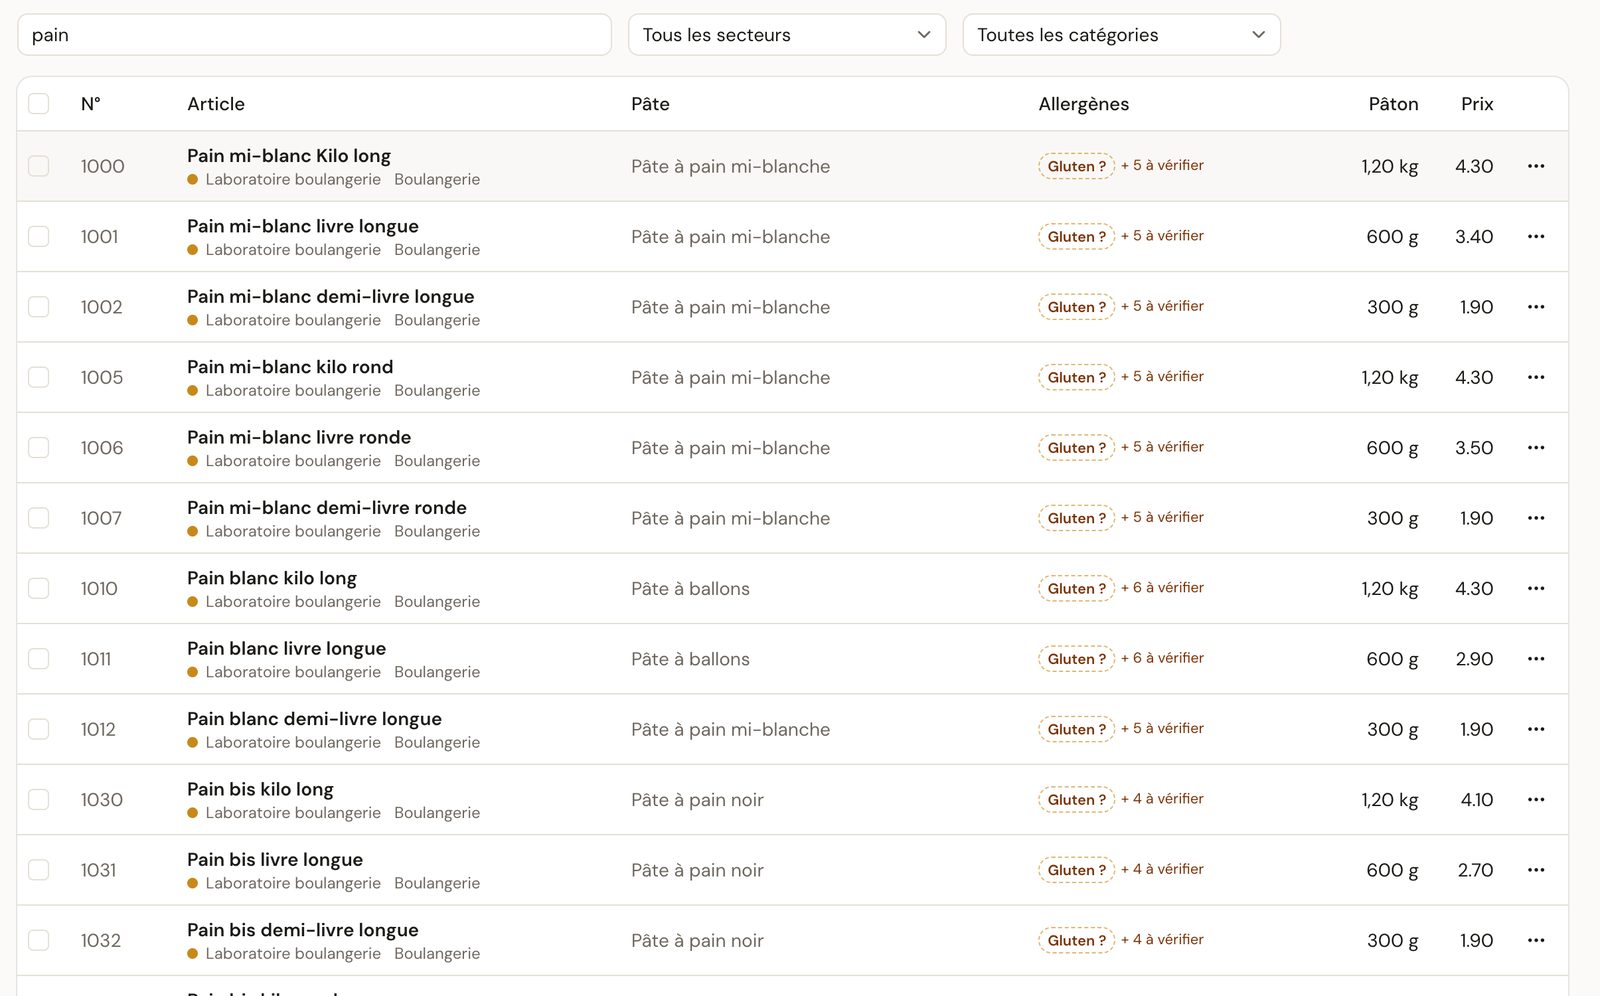This screenshot has width=1600, height=996.
Task: Open article 'Pain mi-blanc Kilo long'
Action: point(289,155)
